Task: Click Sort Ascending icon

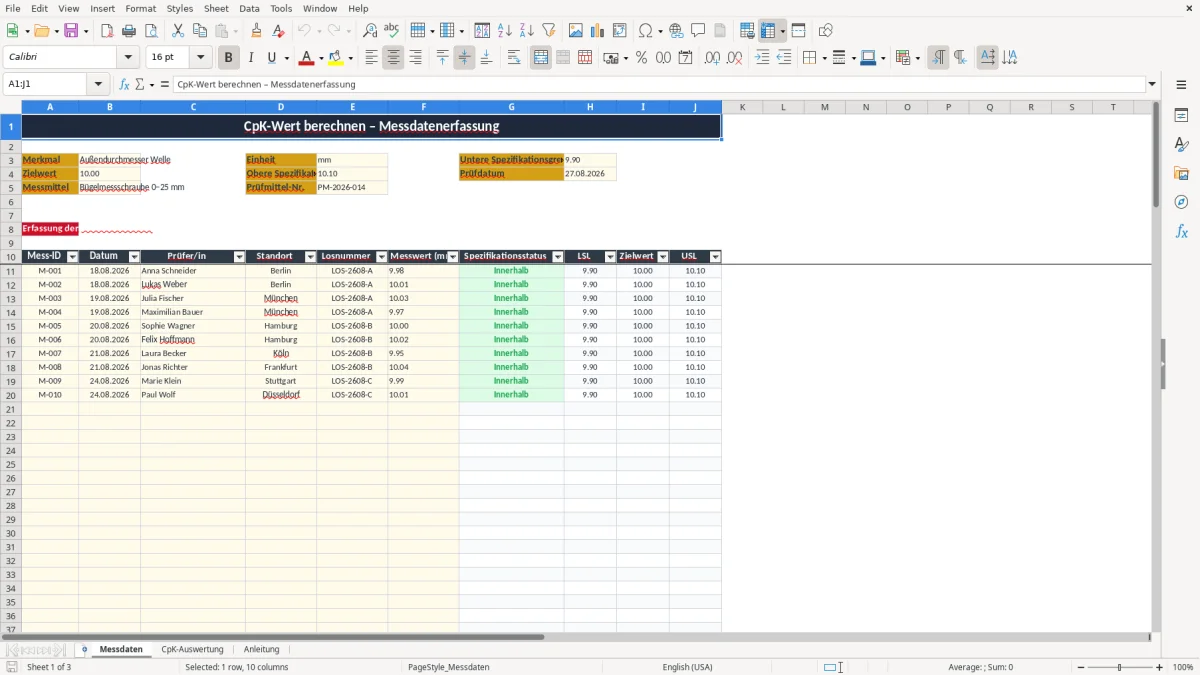Action: (505, 31)
